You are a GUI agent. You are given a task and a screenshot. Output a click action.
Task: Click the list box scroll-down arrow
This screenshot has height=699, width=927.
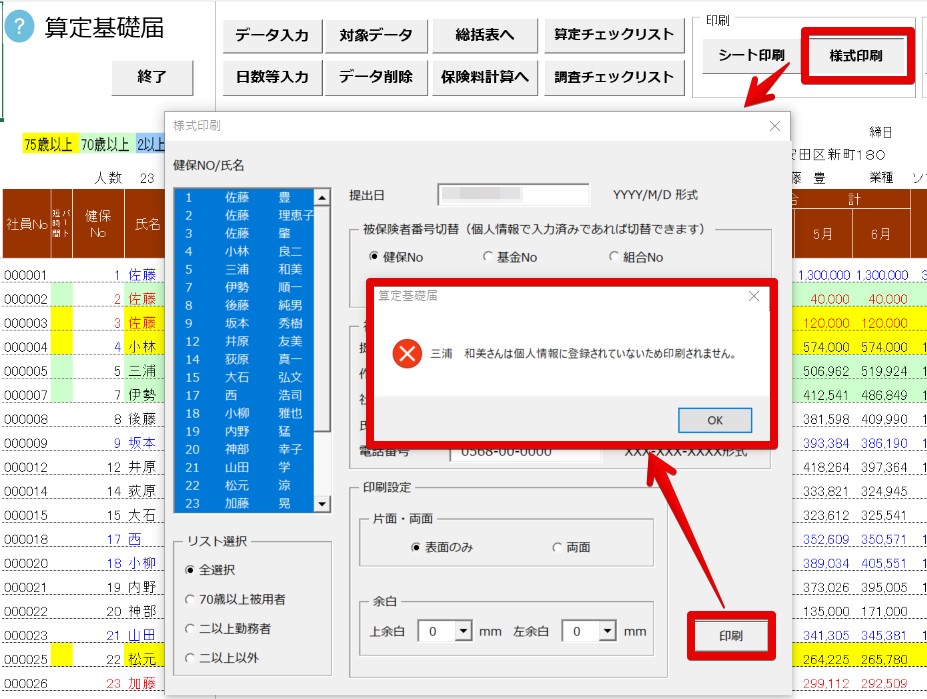point(322,504)
